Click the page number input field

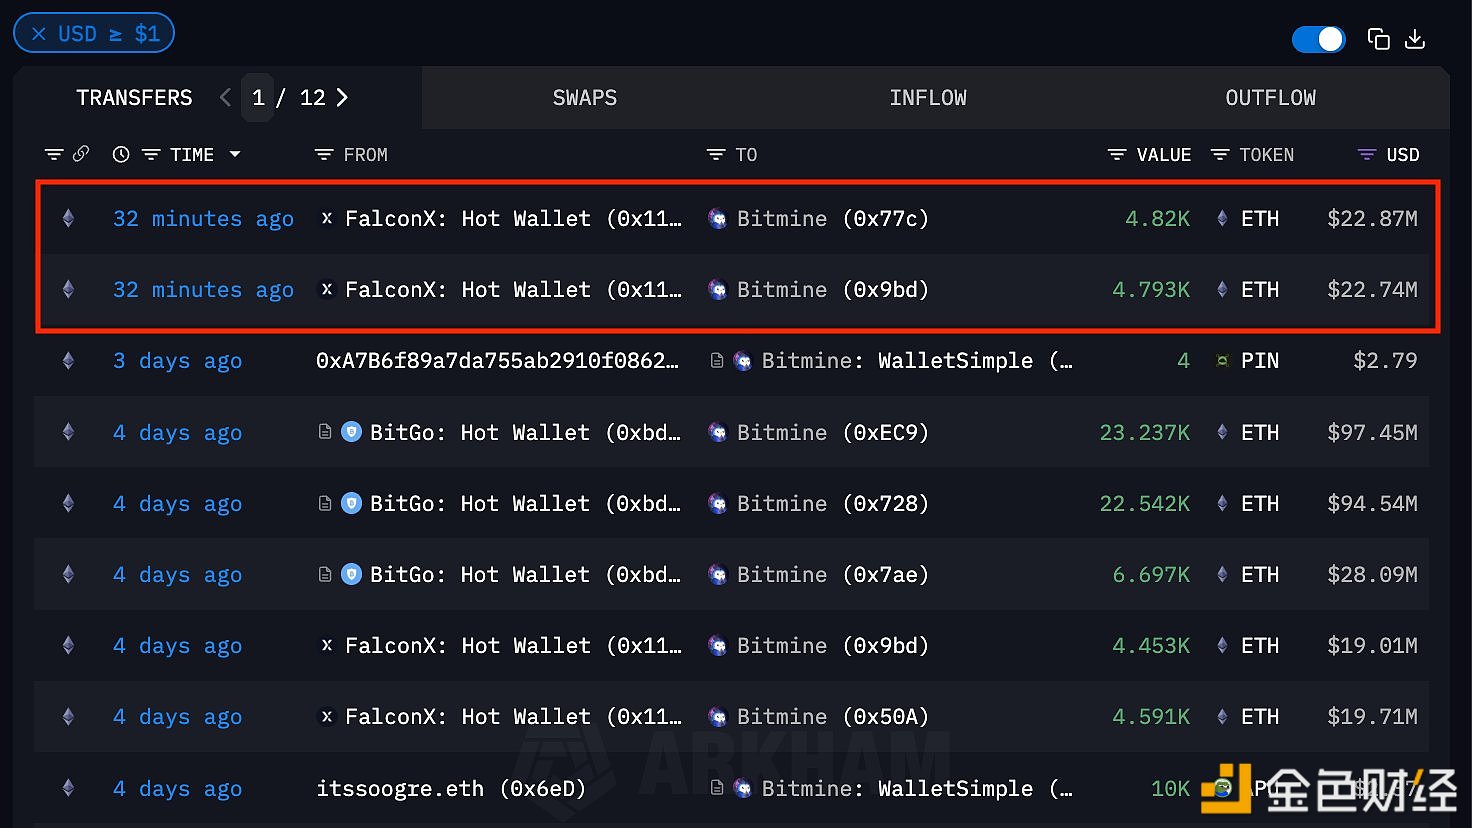258,97
